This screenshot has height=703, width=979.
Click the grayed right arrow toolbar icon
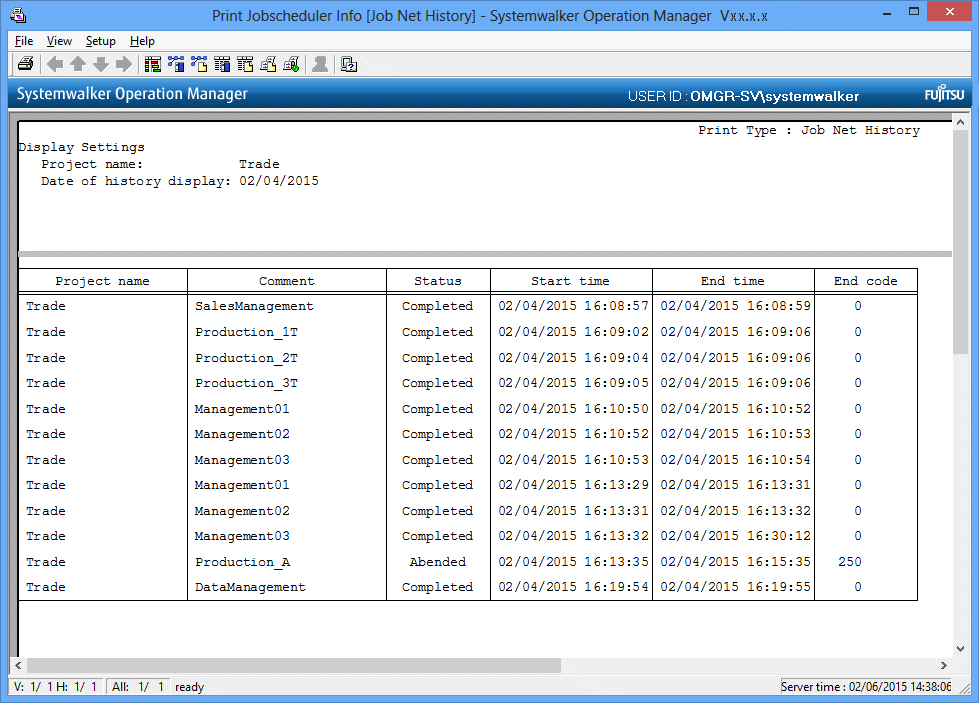click(x=124, y=65)
